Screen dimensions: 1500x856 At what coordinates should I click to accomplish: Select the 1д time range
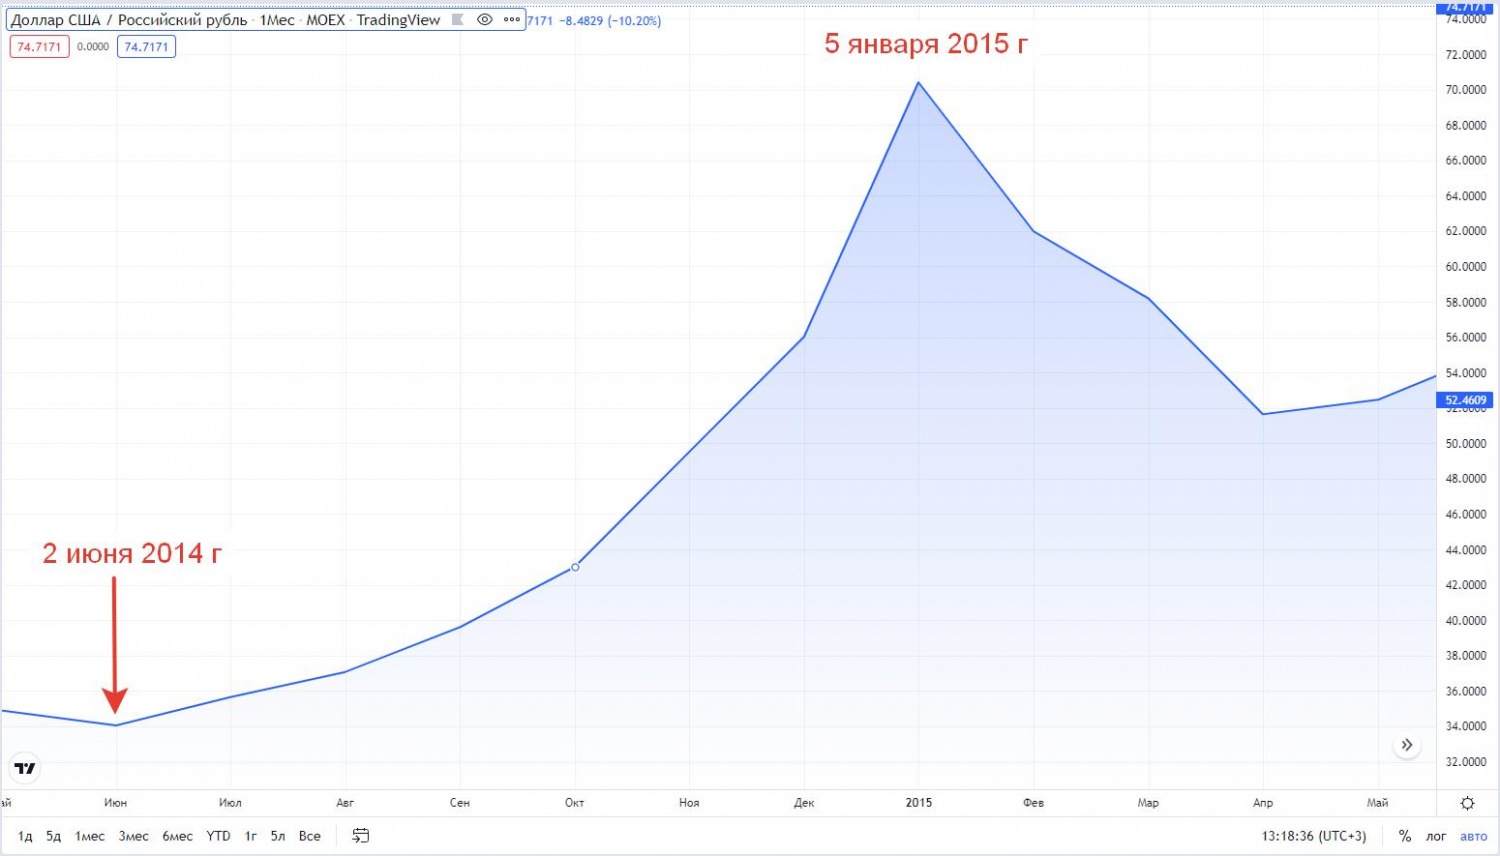(25, 836)
